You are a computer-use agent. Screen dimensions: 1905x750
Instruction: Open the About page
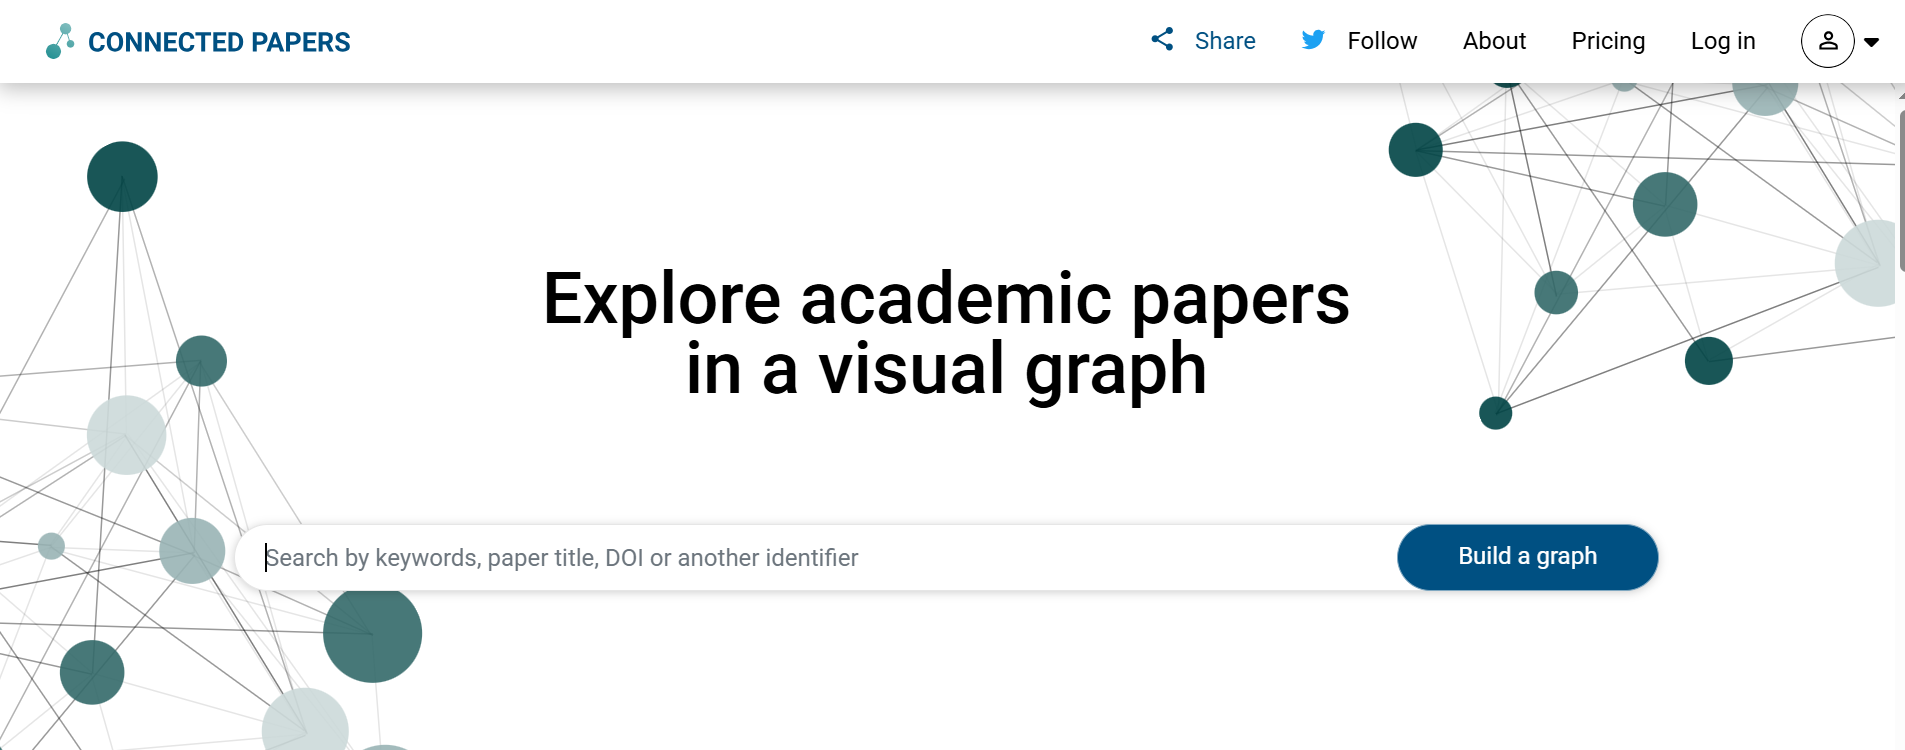click(x=1494, y=41)
